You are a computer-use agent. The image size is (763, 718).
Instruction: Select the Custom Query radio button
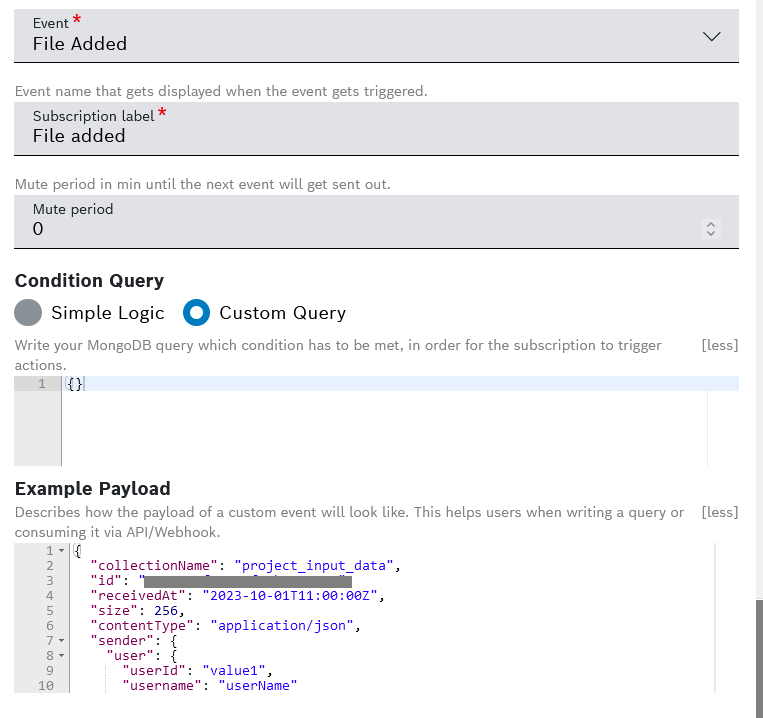(x=197, y=313)
